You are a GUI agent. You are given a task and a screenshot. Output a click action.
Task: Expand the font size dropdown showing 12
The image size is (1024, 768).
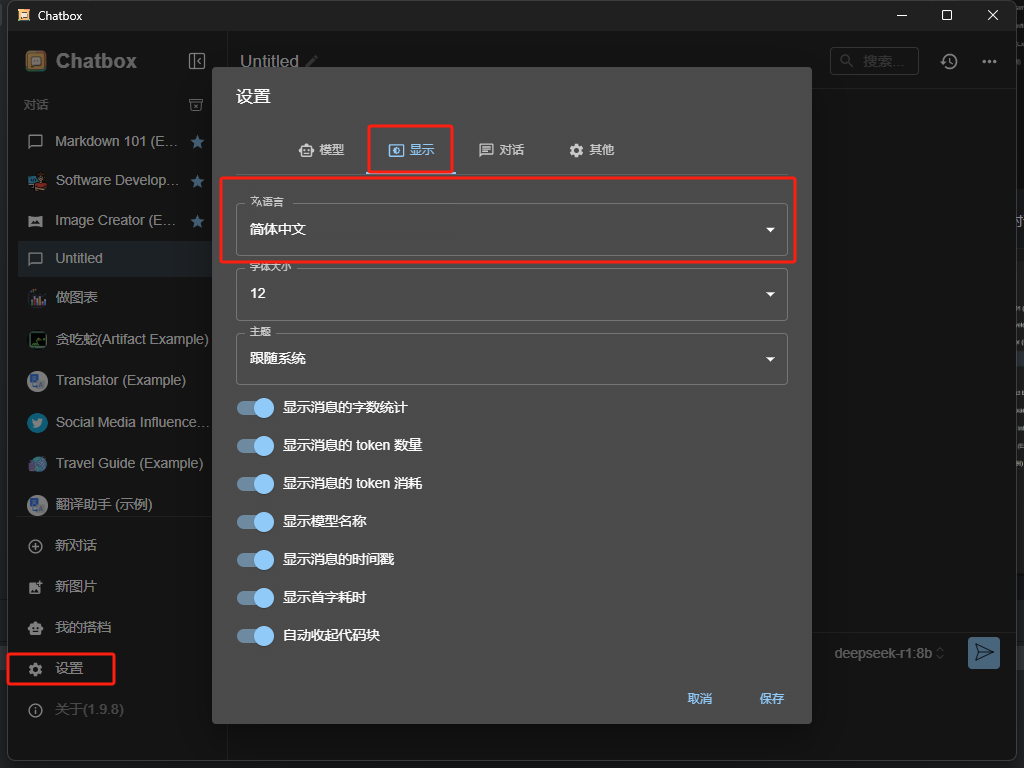click(x=511, y=294)
